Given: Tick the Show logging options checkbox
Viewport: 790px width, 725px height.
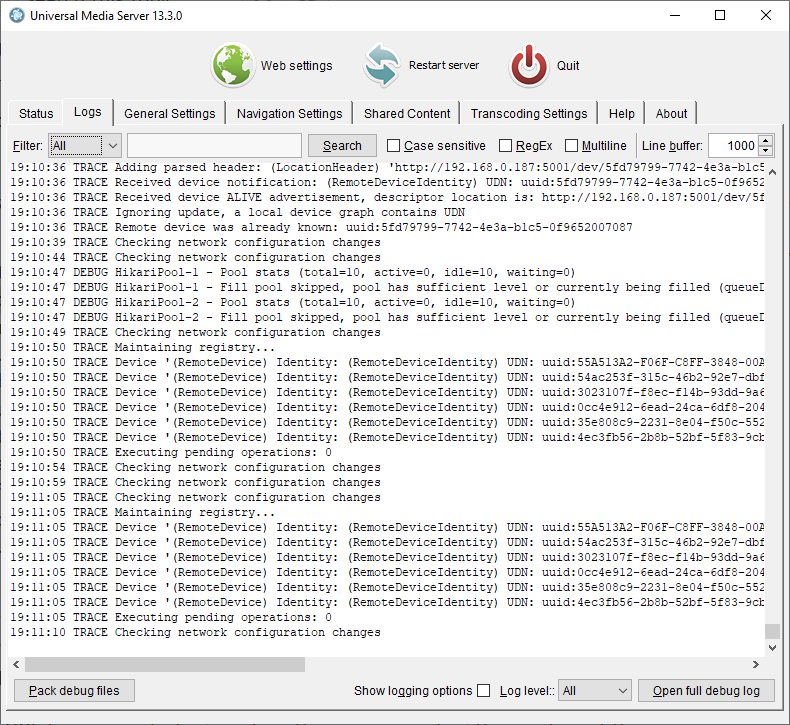Looking at the screenshot, I should click(x=484, y=690).
